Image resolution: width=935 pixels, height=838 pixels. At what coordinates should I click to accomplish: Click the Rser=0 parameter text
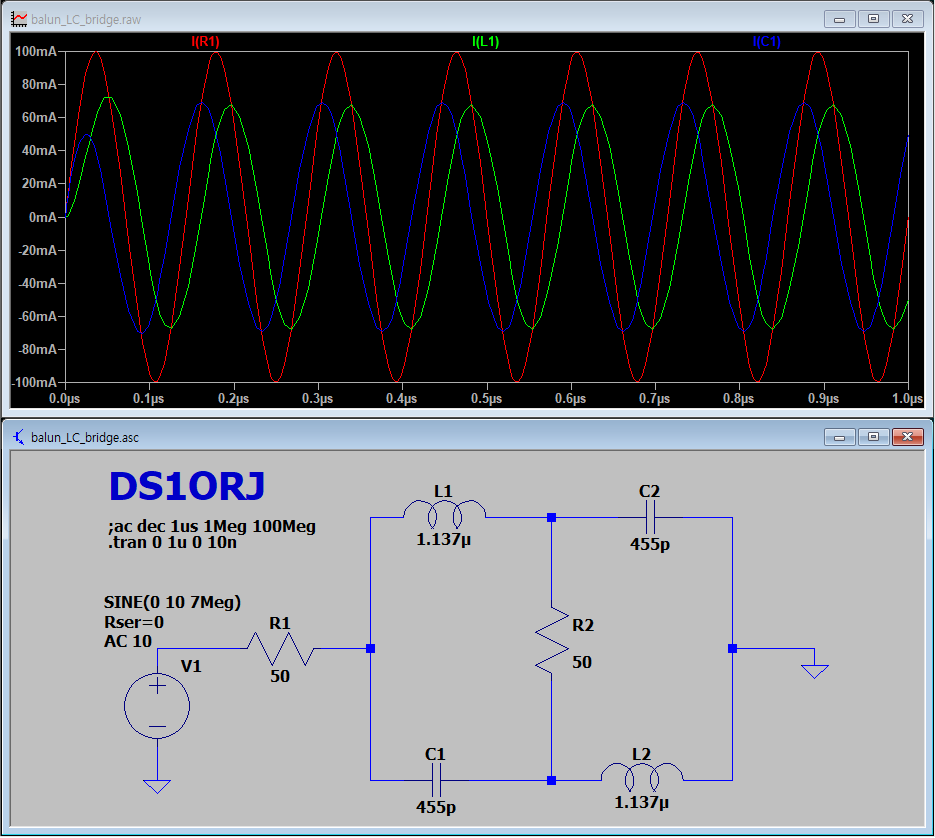[134, 622]
